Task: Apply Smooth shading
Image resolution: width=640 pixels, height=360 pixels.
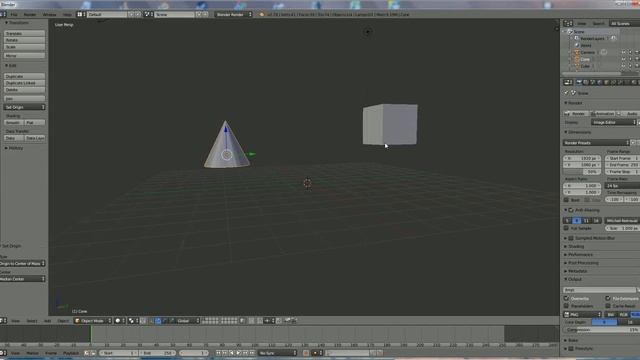Action: pos(14,122)
